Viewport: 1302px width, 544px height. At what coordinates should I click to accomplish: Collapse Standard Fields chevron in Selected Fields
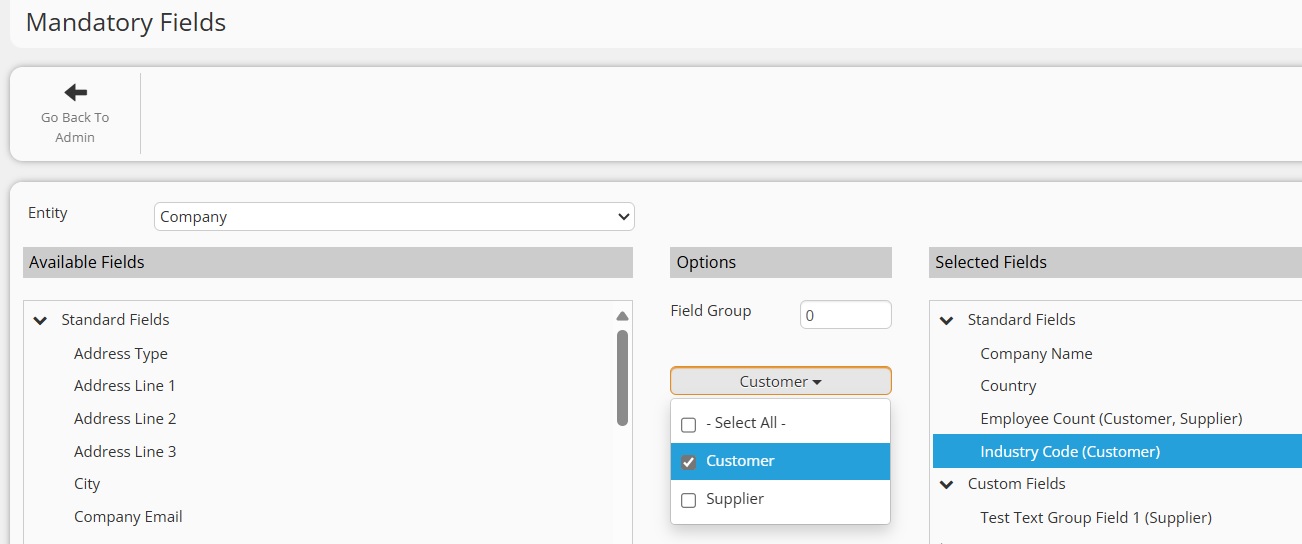pos(946,321)
